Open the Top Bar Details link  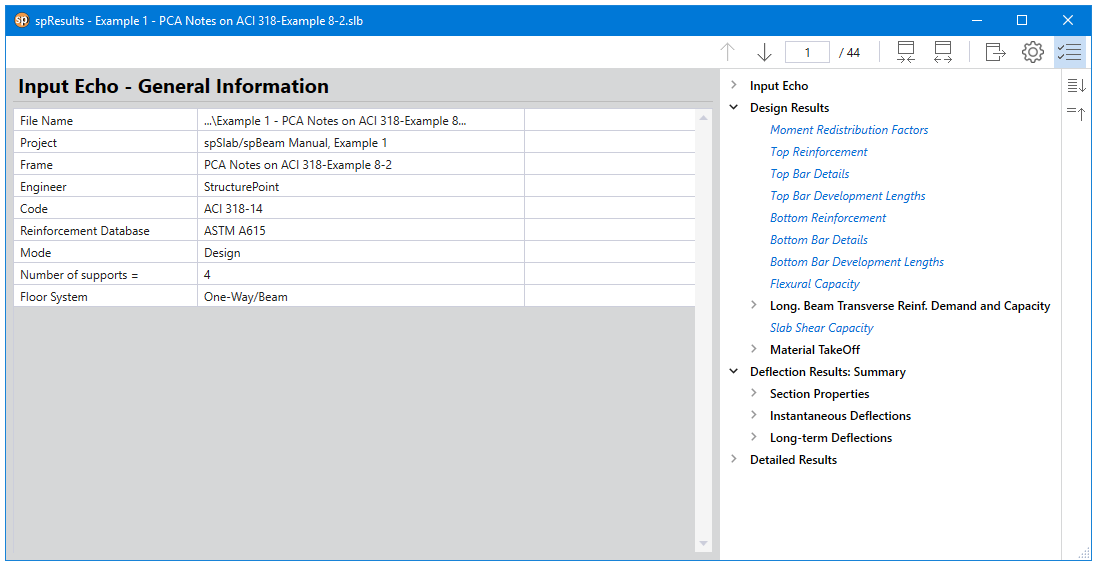pos(809,174)
